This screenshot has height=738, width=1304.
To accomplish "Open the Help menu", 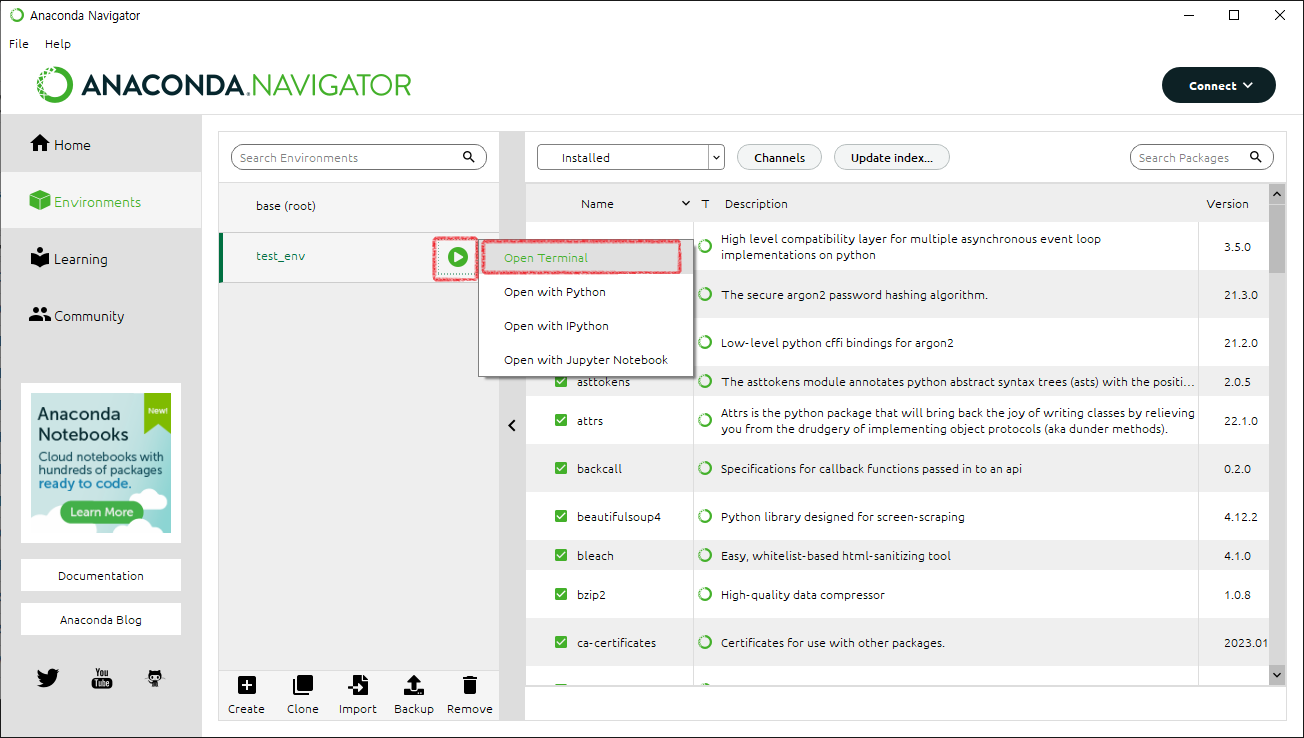I will (58, 44).
